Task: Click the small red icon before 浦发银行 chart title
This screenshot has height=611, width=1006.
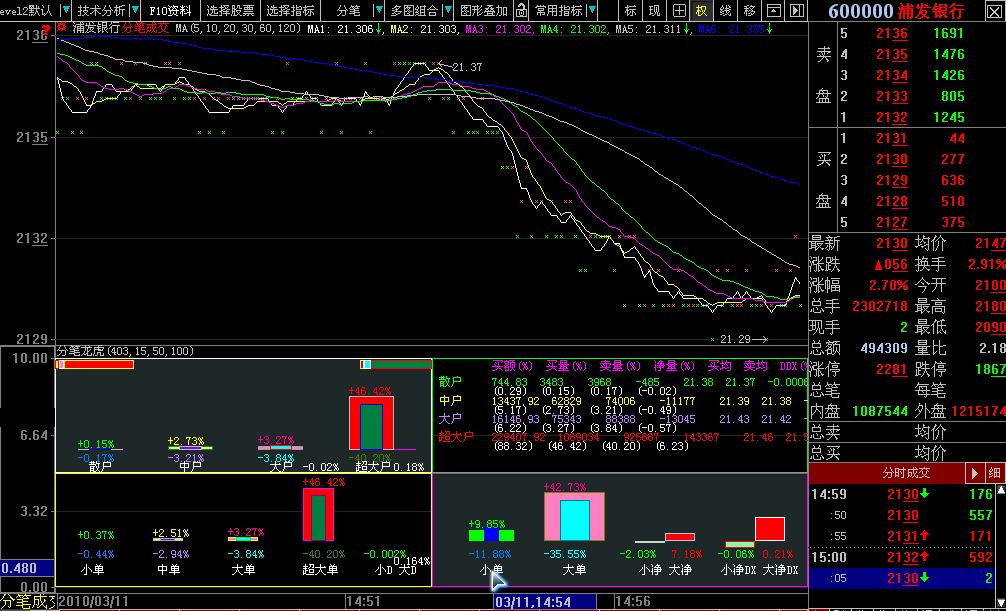Action: (x=62, y=28)
